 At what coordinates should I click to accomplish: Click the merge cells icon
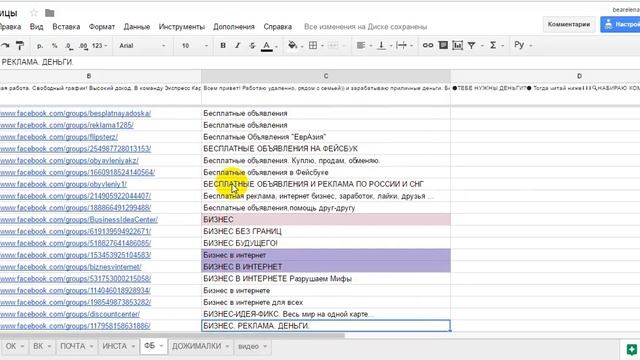click(x=333, y=45)
